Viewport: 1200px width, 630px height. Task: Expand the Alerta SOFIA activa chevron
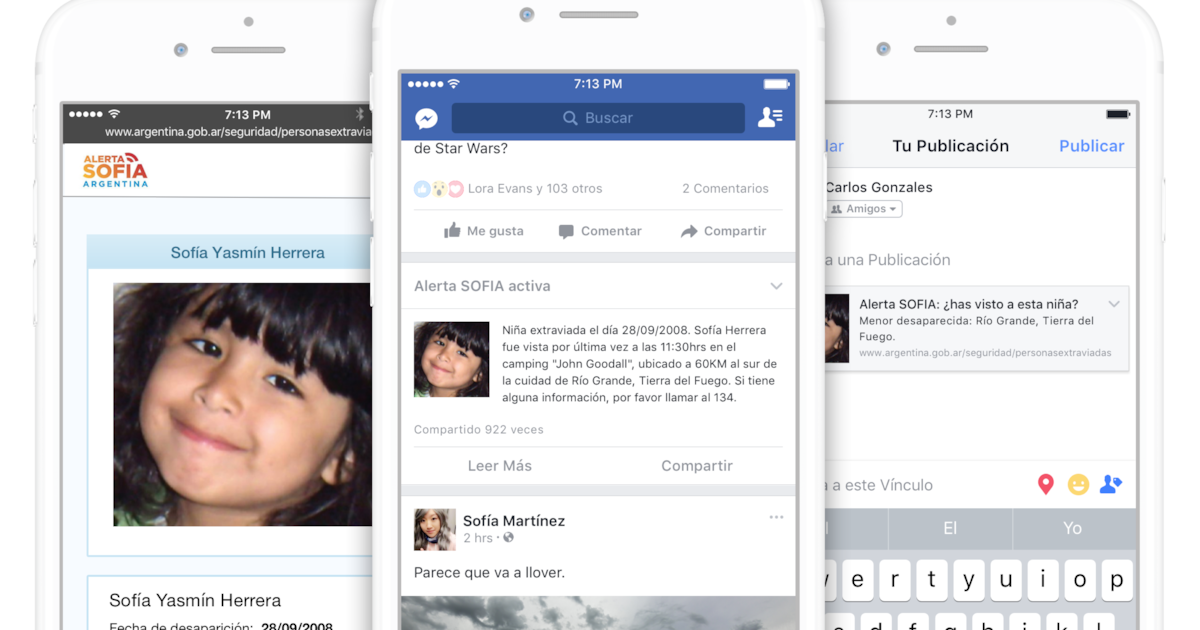[x=776, y=286]
